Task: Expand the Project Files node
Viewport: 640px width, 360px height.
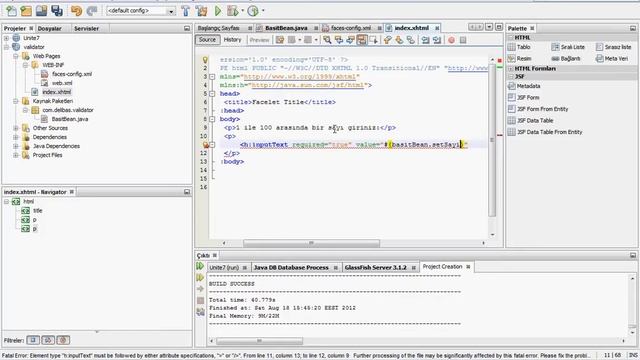Action: pyautogui.click(x=16, y=155)
